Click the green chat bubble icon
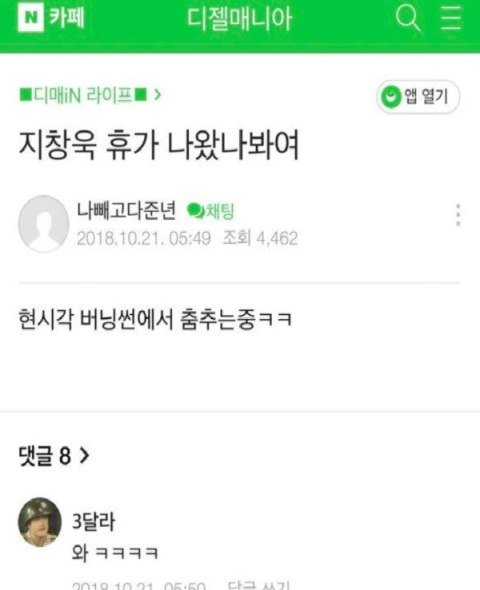The width and height of the screenshot is (480, 590). [196, 211]
